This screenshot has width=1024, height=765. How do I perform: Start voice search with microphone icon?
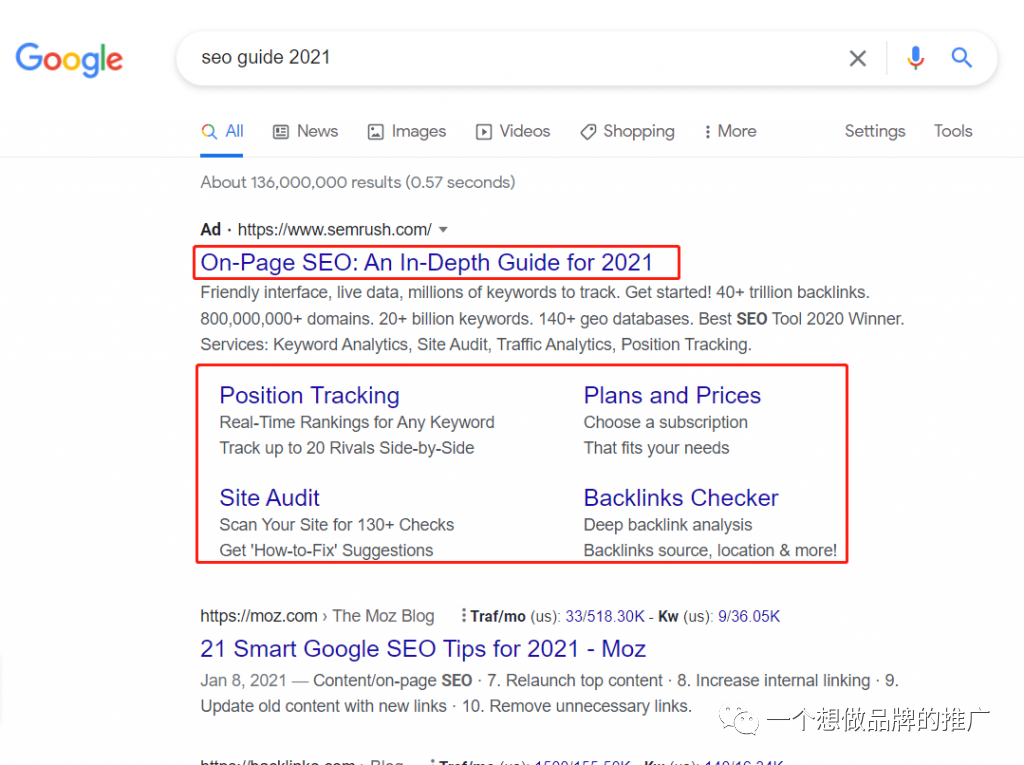[916, 58]
